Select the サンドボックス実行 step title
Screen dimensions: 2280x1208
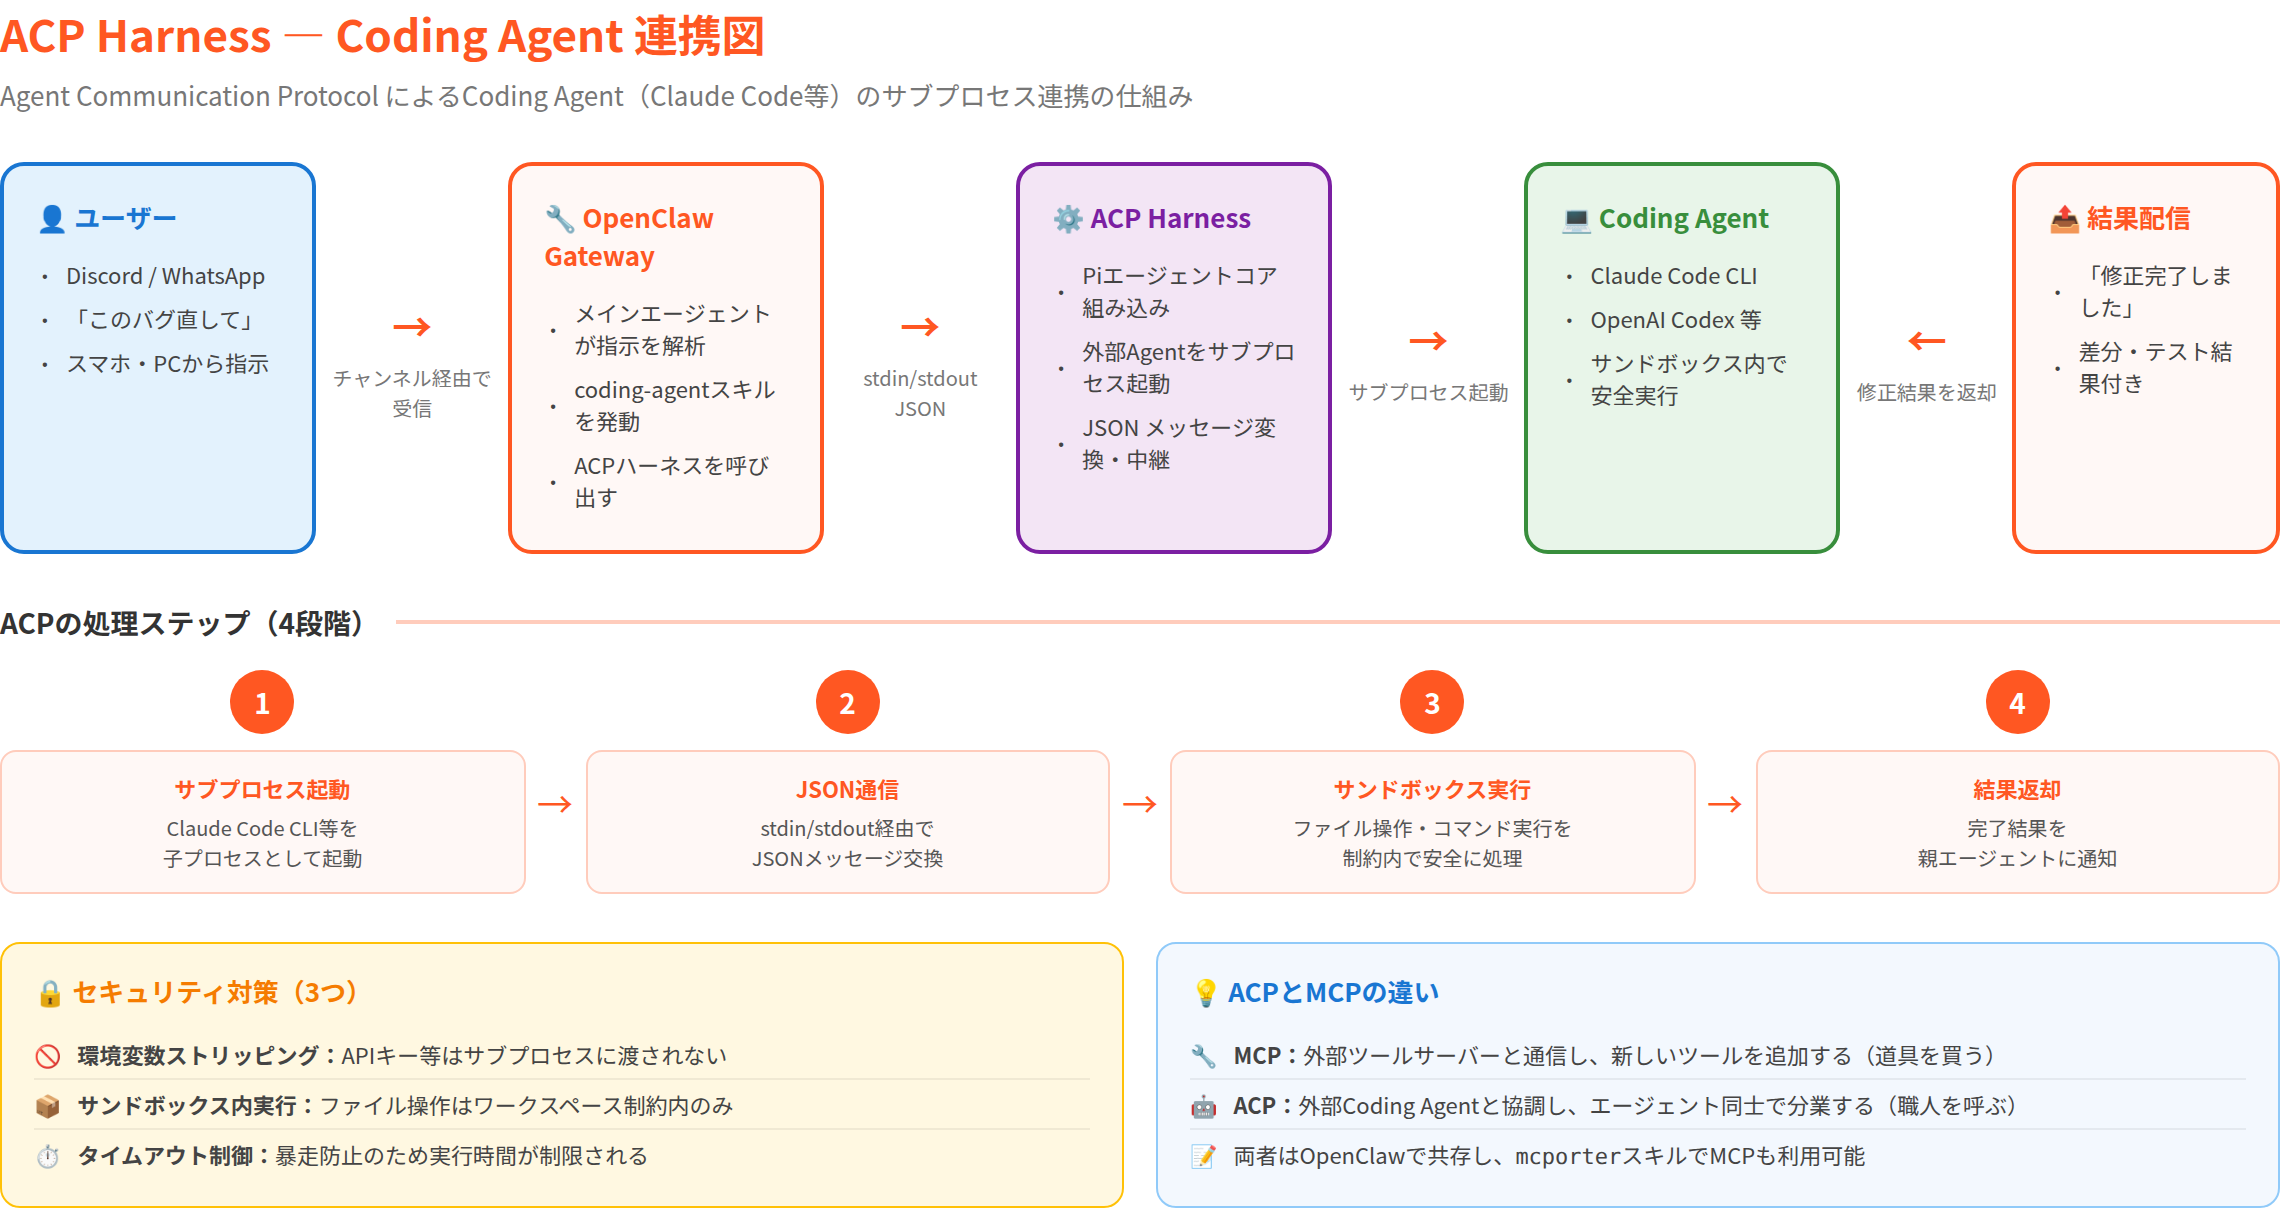[x=1432, y=790]
